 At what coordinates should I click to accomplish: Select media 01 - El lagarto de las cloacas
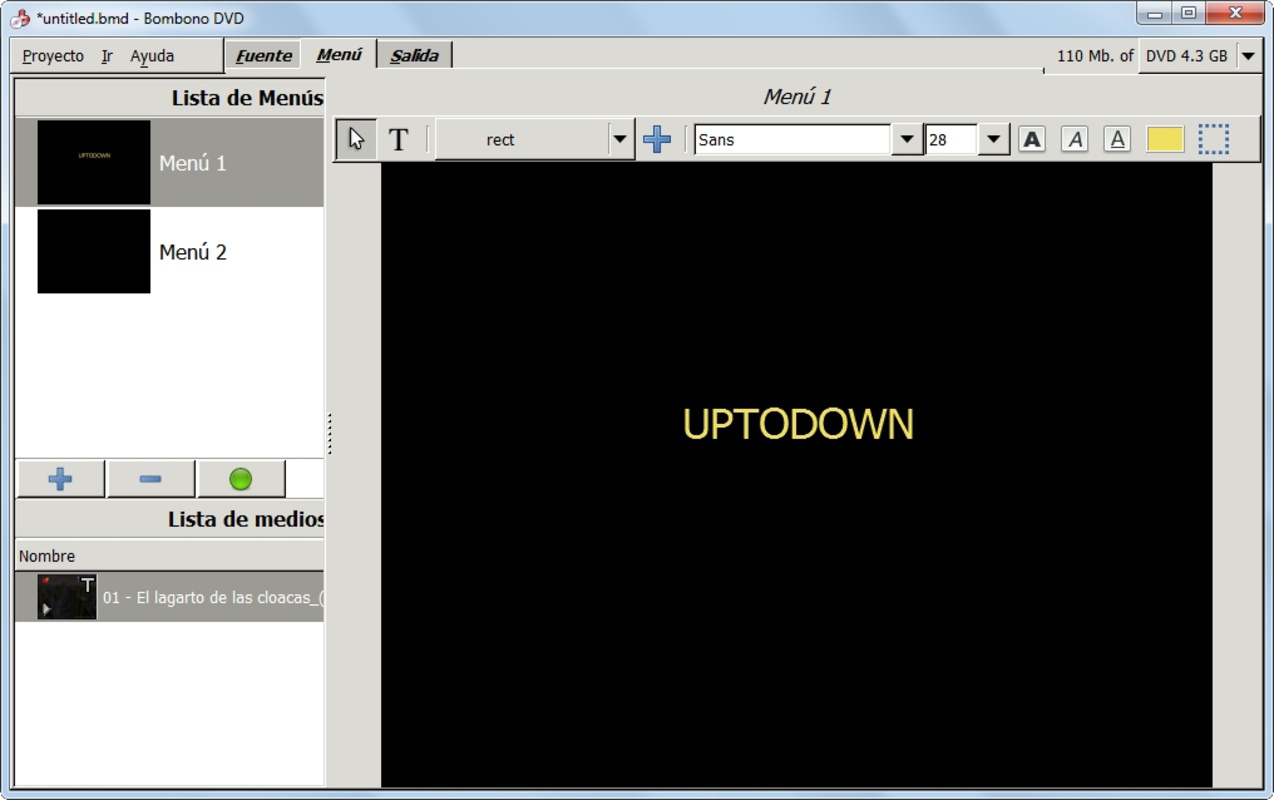click(x=169, y=597)
